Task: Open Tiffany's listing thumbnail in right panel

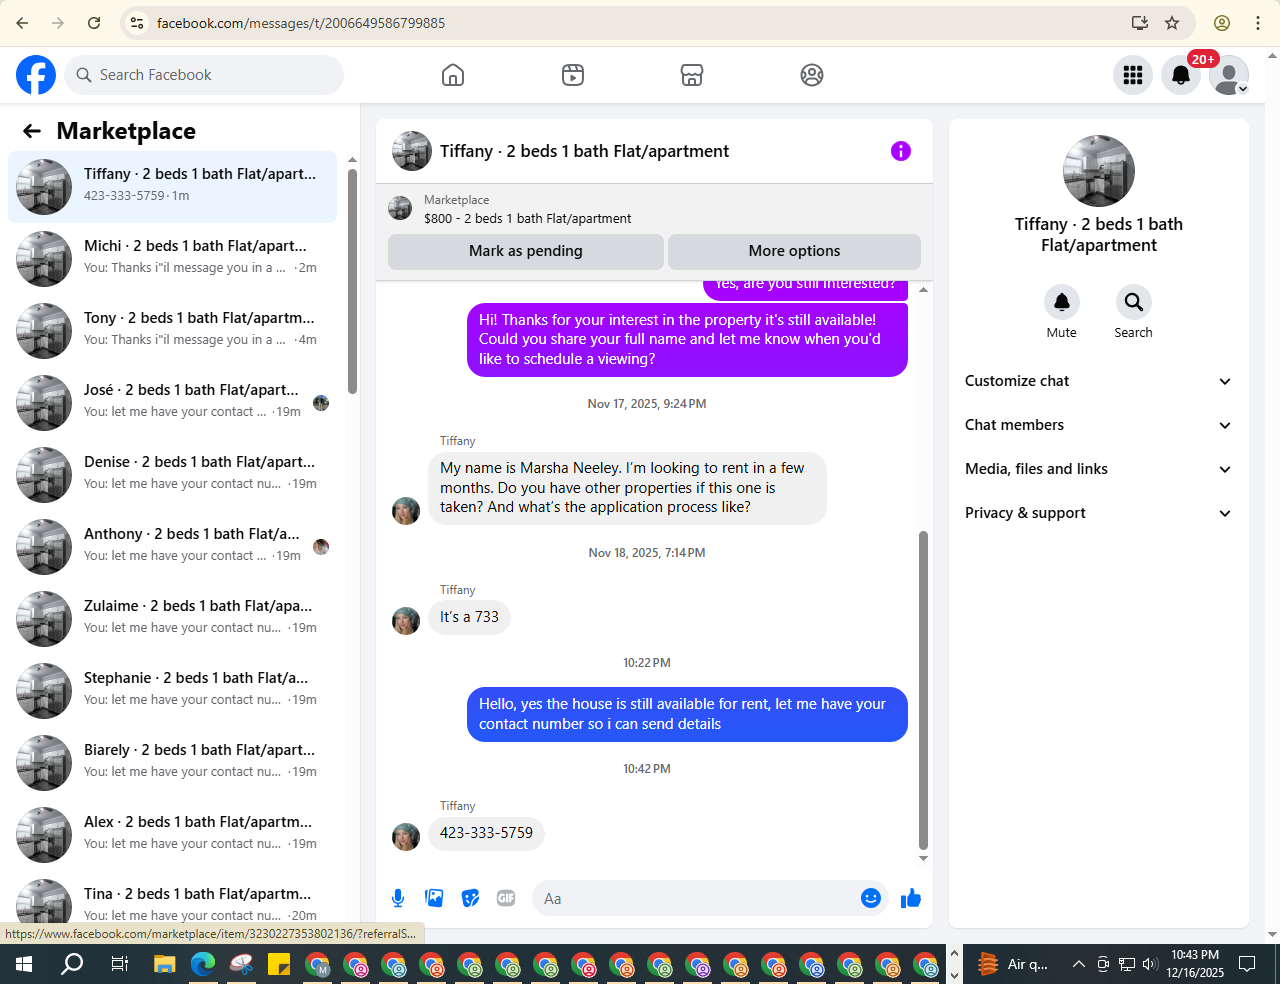Action: coord(1099,171)
